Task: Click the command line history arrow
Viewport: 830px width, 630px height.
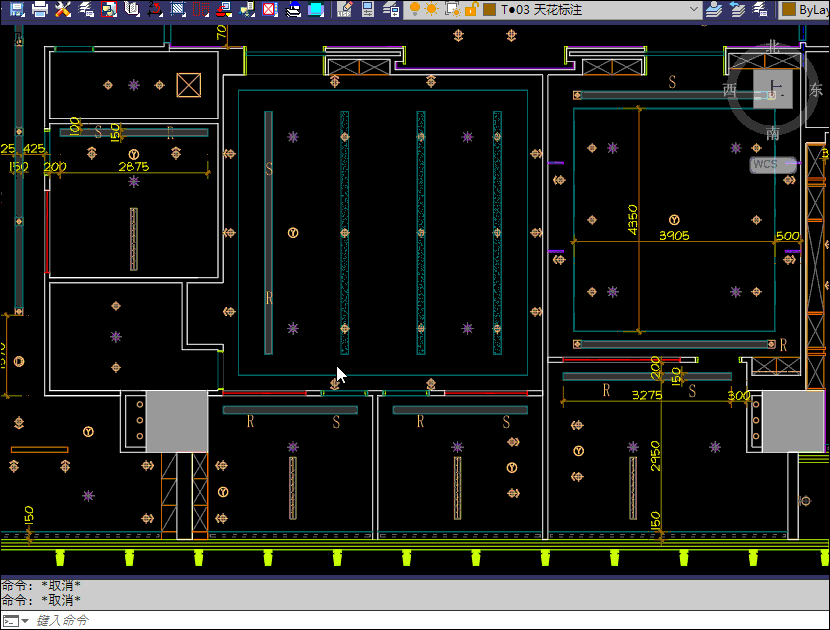Action: coord(25,621)
